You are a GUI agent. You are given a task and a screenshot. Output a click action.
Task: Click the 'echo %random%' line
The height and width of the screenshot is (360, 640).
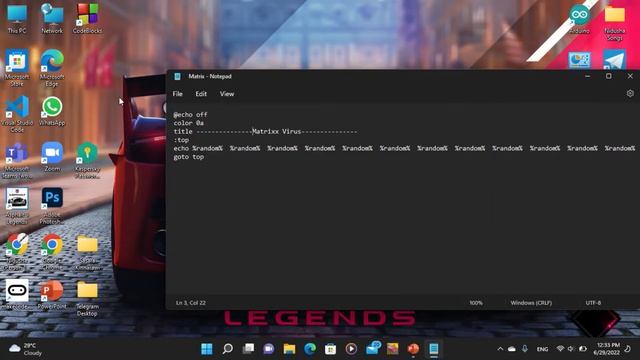pyautogui.click(x=404, y=148)
